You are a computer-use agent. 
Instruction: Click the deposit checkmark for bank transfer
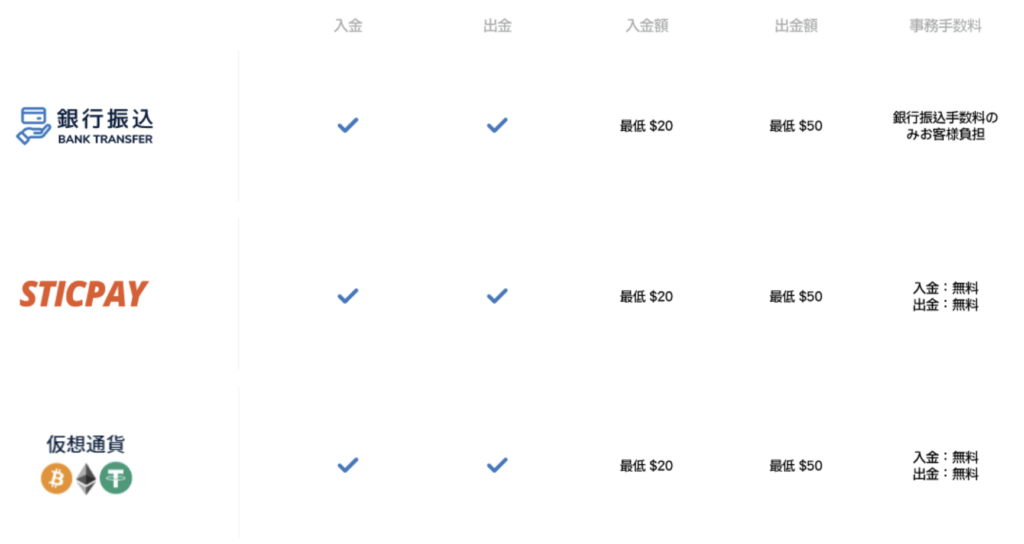pyautogui.click(x=347, y=125)
